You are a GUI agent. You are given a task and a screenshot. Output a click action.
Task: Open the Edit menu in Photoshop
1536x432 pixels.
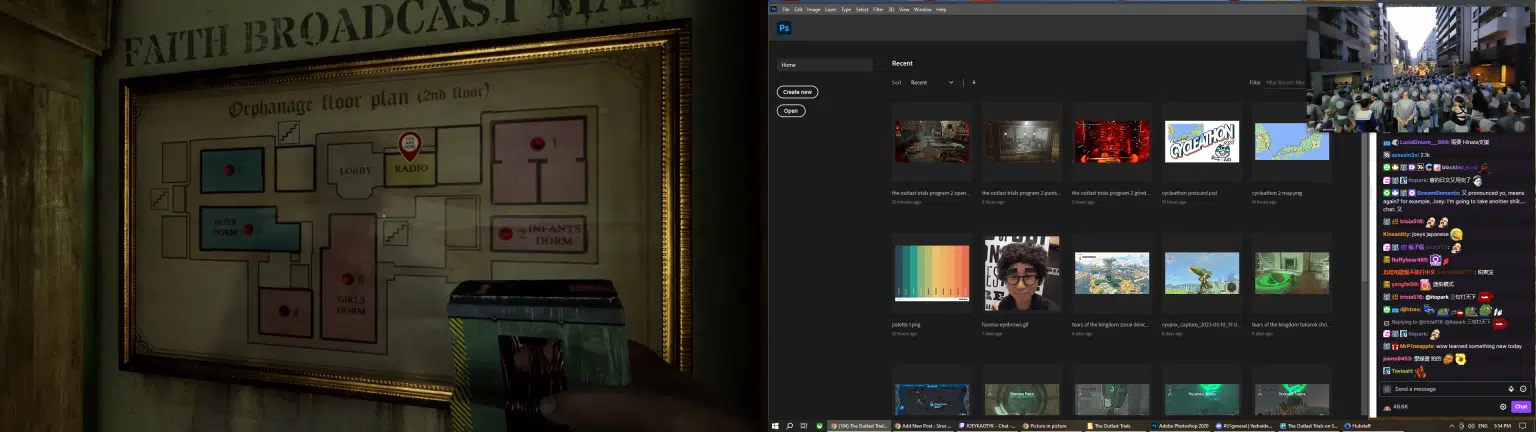799,9
